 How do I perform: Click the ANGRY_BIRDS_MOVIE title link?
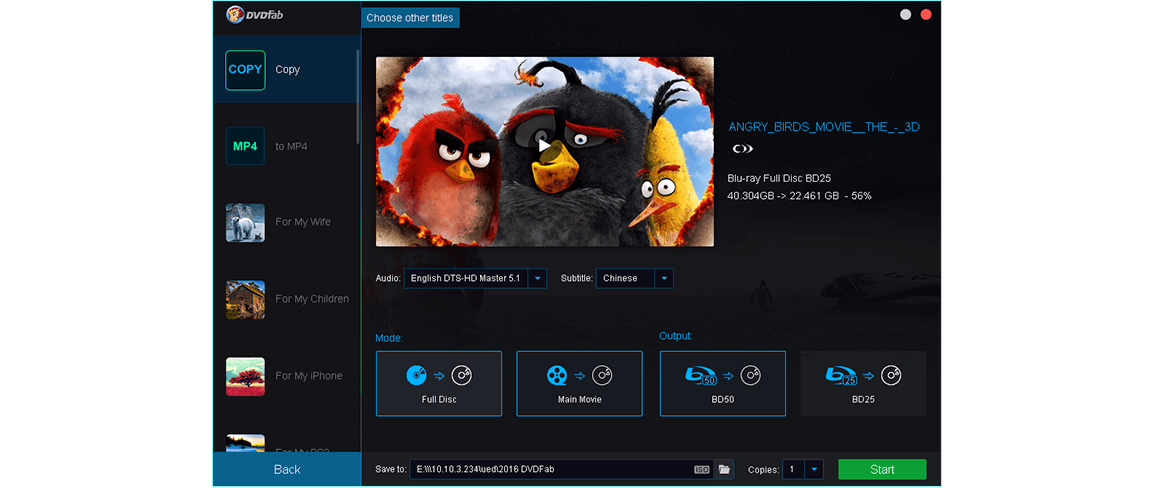click(x=824, y=127)
